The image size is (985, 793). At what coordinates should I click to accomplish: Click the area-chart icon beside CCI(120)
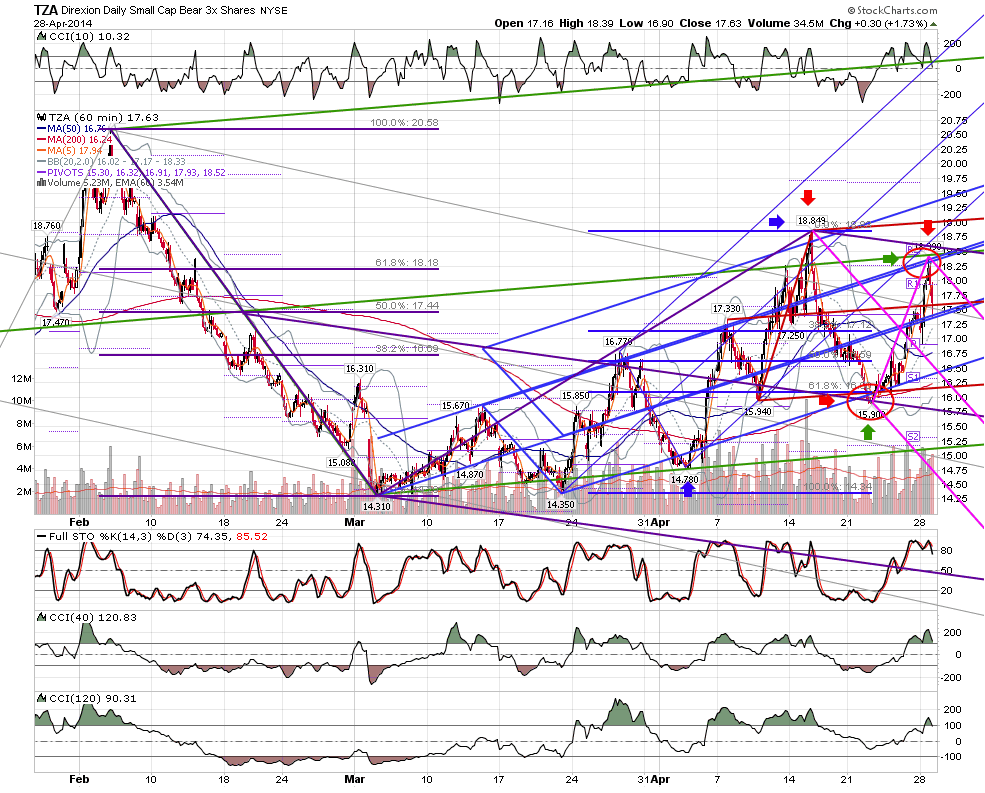pyautogui.click(x=41, y=699)
